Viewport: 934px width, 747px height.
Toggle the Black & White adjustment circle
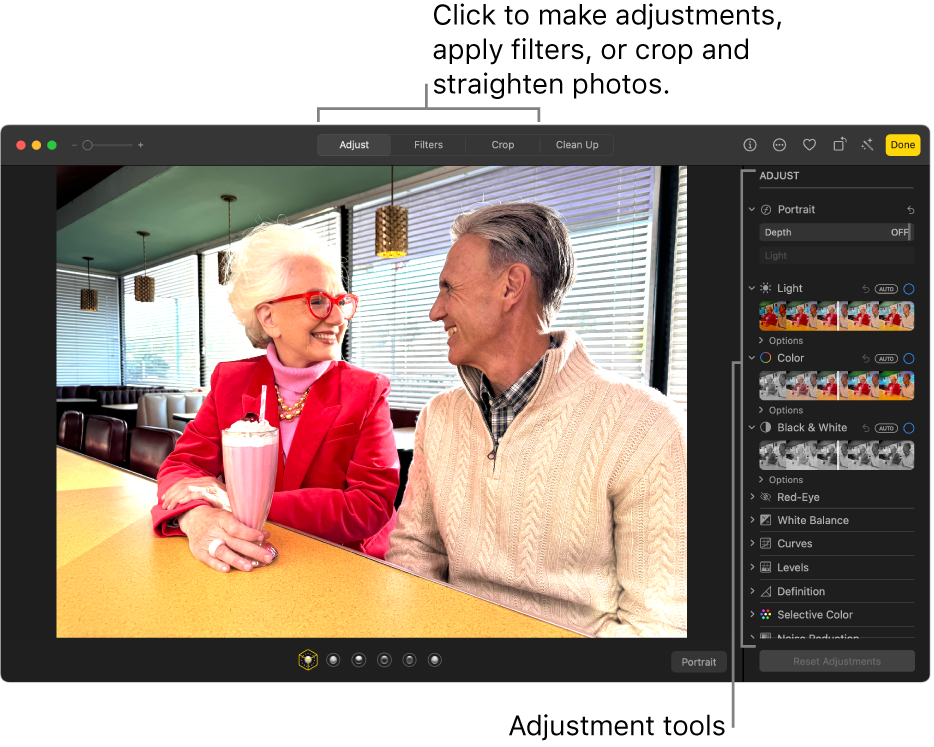coord(908,428)
